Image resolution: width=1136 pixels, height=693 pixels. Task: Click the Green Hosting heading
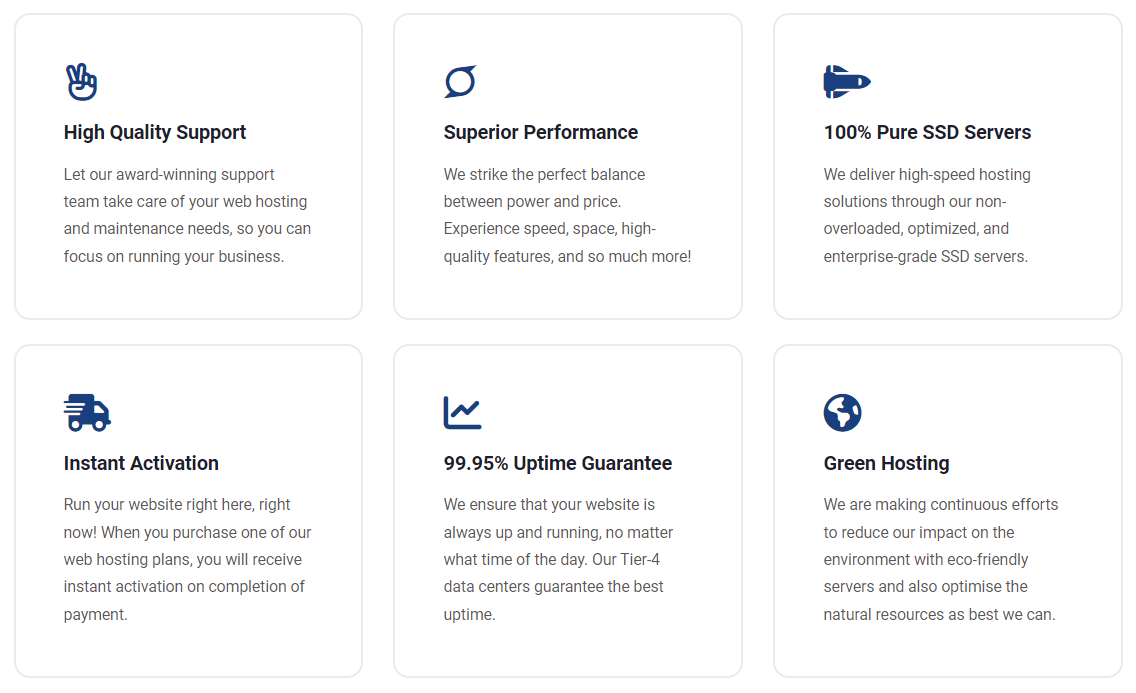pyautogui.click(x=886, y=463)
